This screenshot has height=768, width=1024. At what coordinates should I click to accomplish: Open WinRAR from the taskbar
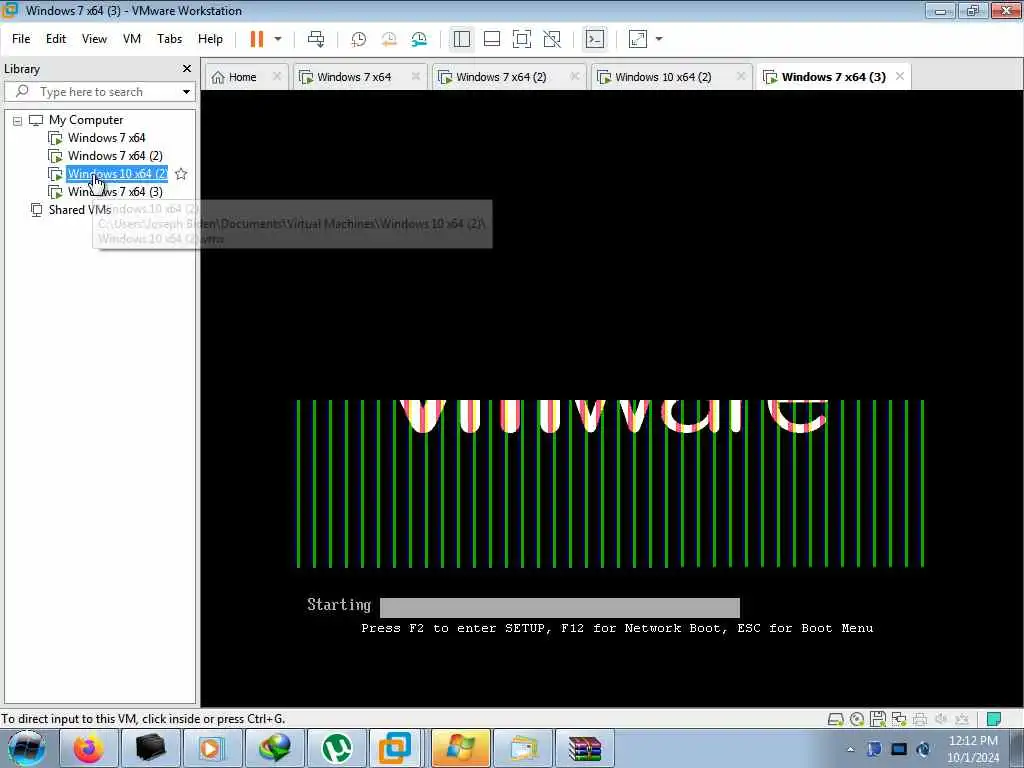click(x=584, y=748)
